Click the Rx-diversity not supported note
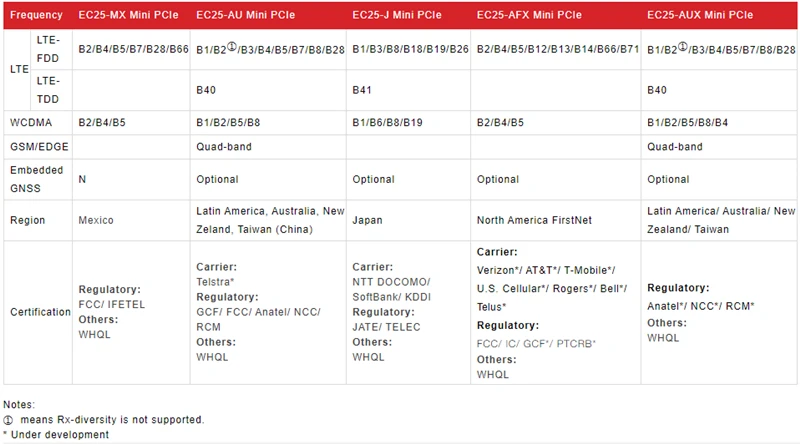 click(110, 419)
